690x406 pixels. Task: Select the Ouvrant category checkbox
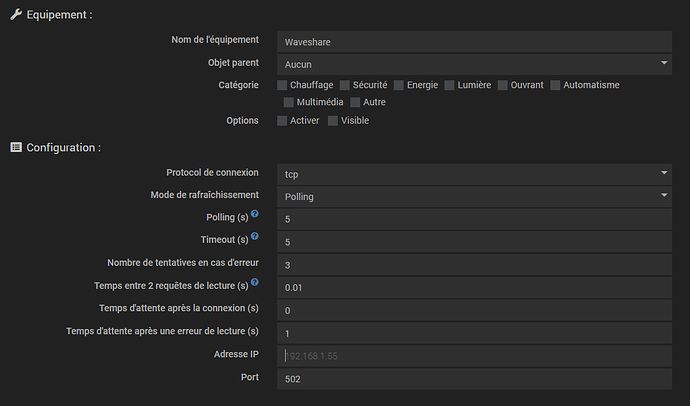coord(503,85)
